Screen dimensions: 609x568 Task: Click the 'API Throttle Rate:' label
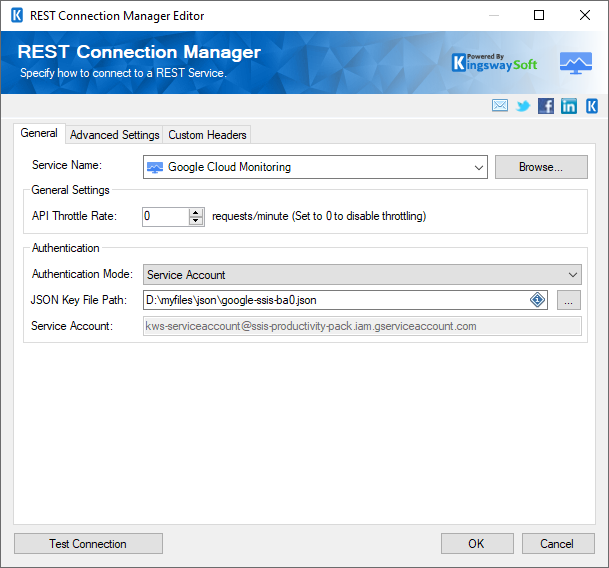click(74, 216)
